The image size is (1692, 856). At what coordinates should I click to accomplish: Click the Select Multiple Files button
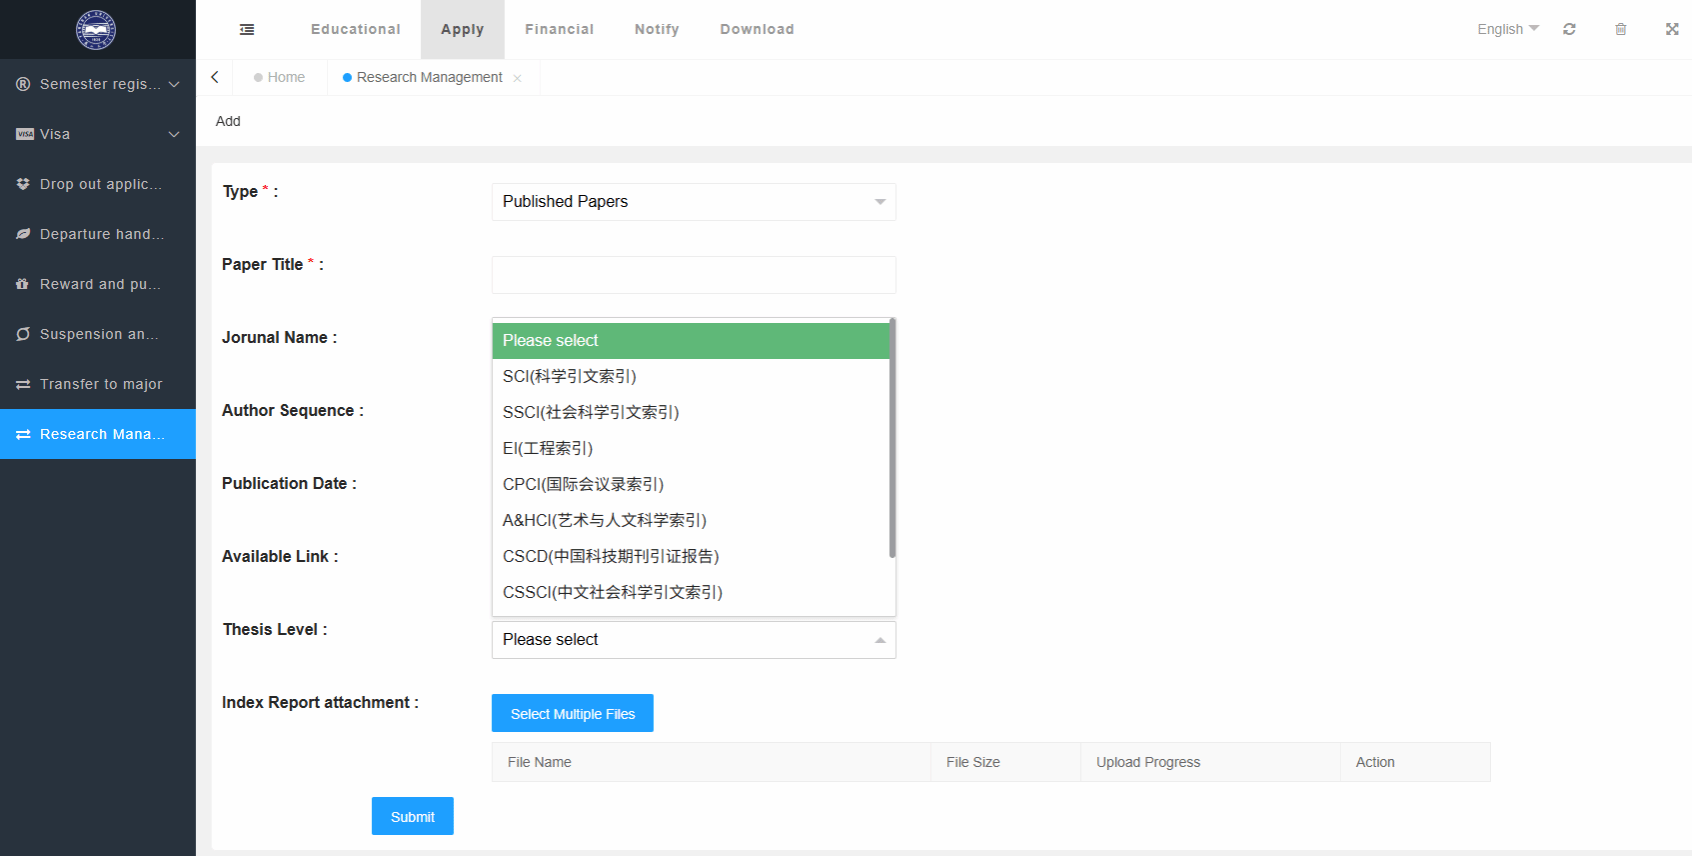(572, 713)
